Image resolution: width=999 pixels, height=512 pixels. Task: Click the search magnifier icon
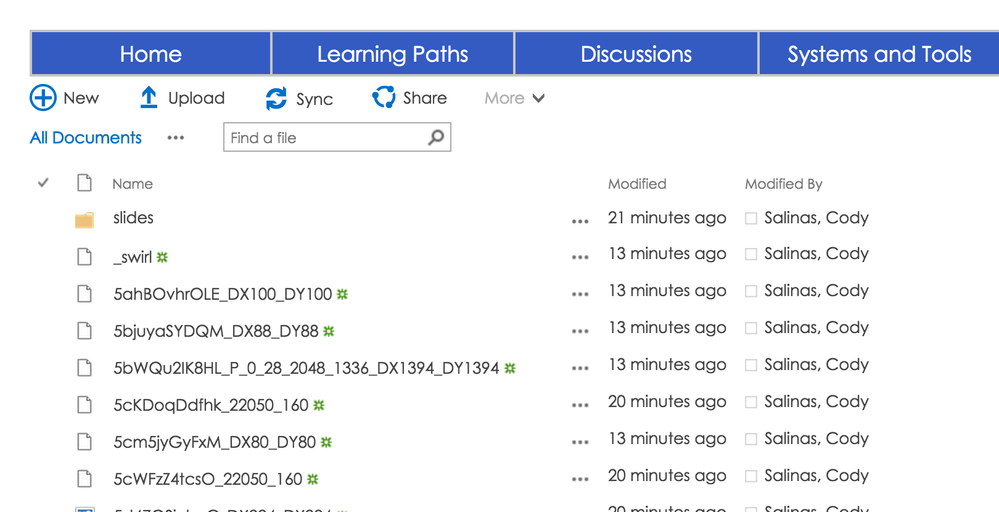pos(436,137)
